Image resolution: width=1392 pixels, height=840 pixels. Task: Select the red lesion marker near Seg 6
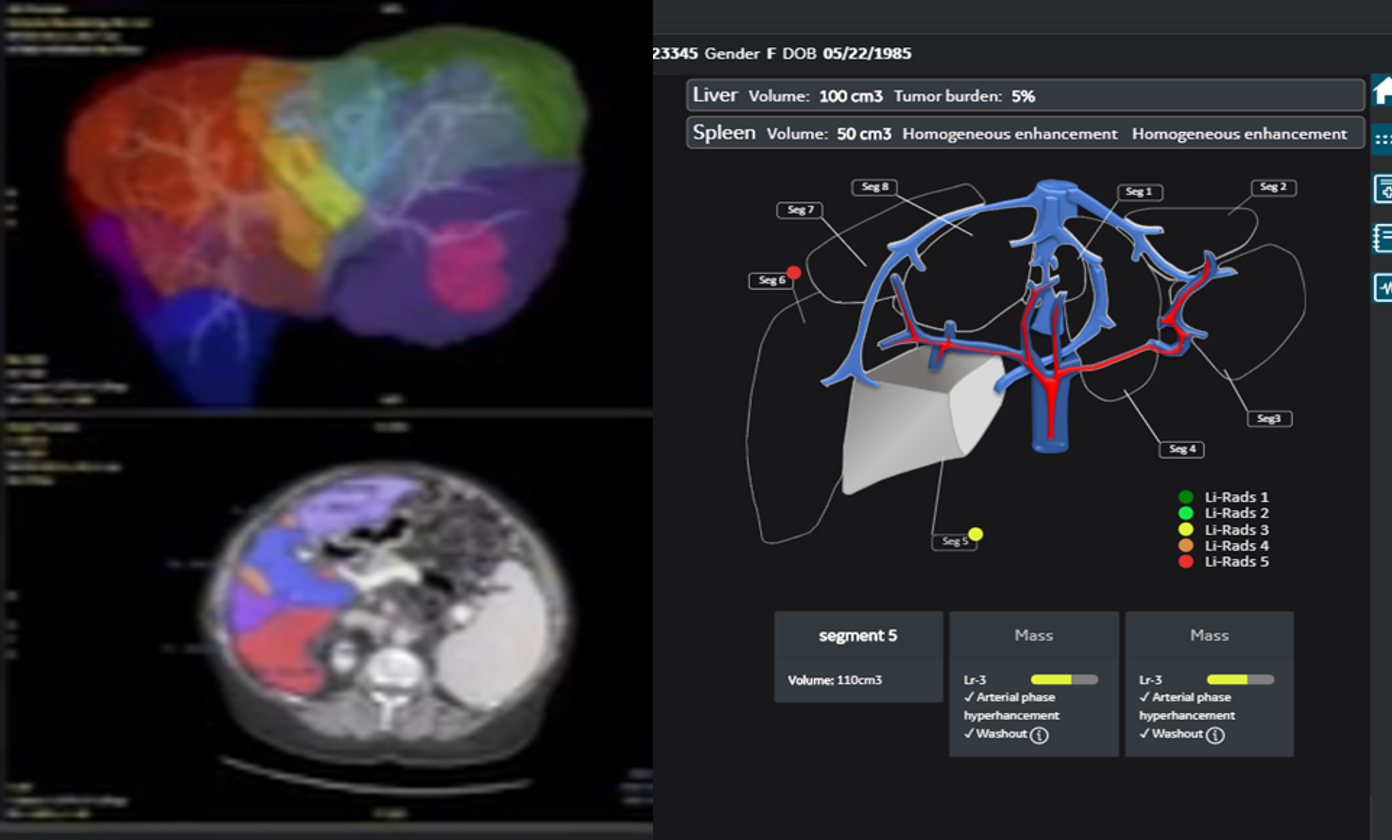pyautogui.click(x=793, y=273)
